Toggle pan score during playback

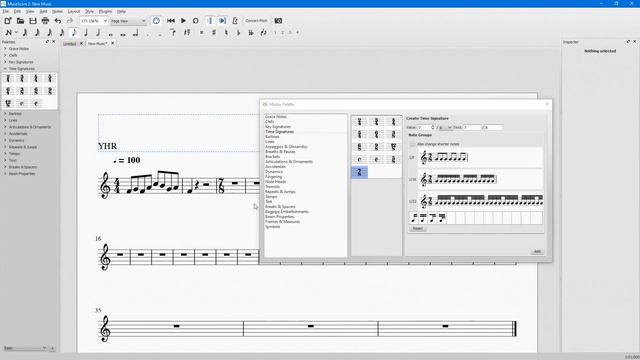point(222,21)
